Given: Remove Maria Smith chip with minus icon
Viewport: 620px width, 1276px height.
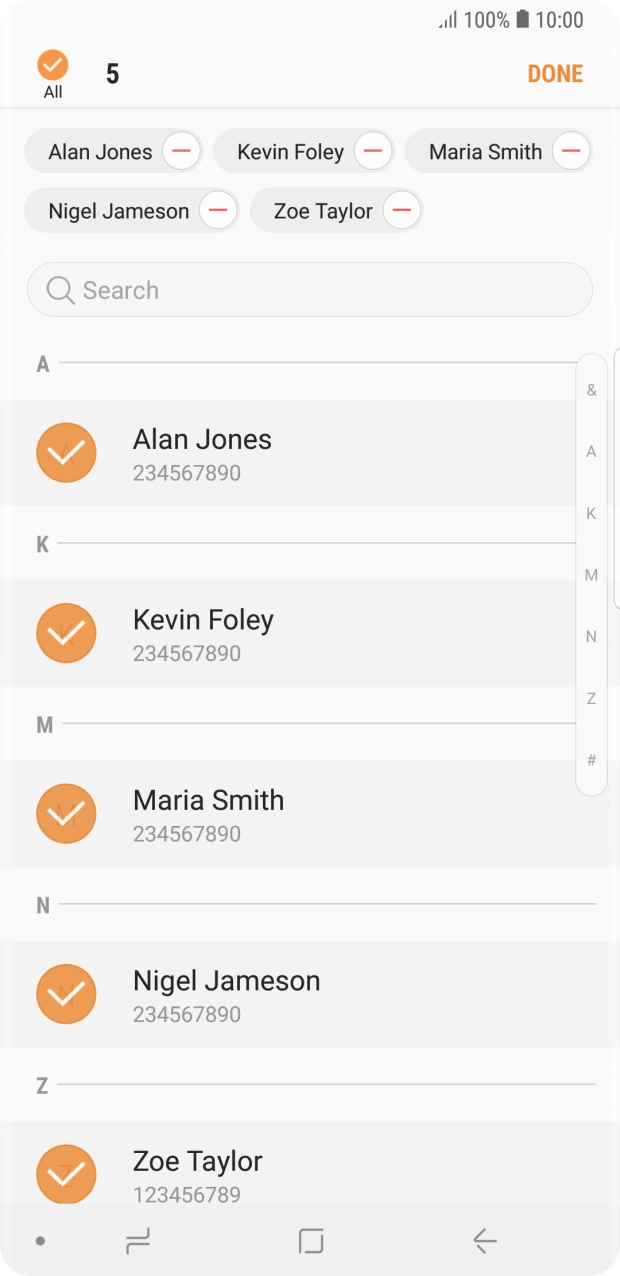Looking at the screenshot, I should click(571, 152).
